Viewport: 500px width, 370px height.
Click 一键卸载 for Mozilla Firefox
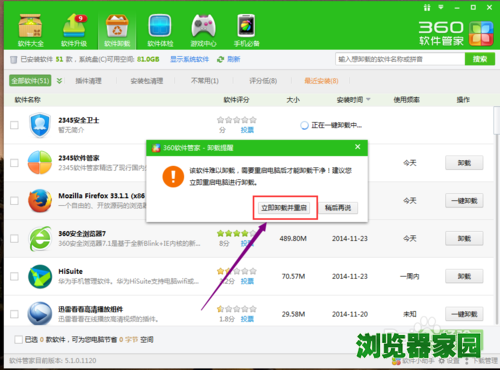(464, 201)
